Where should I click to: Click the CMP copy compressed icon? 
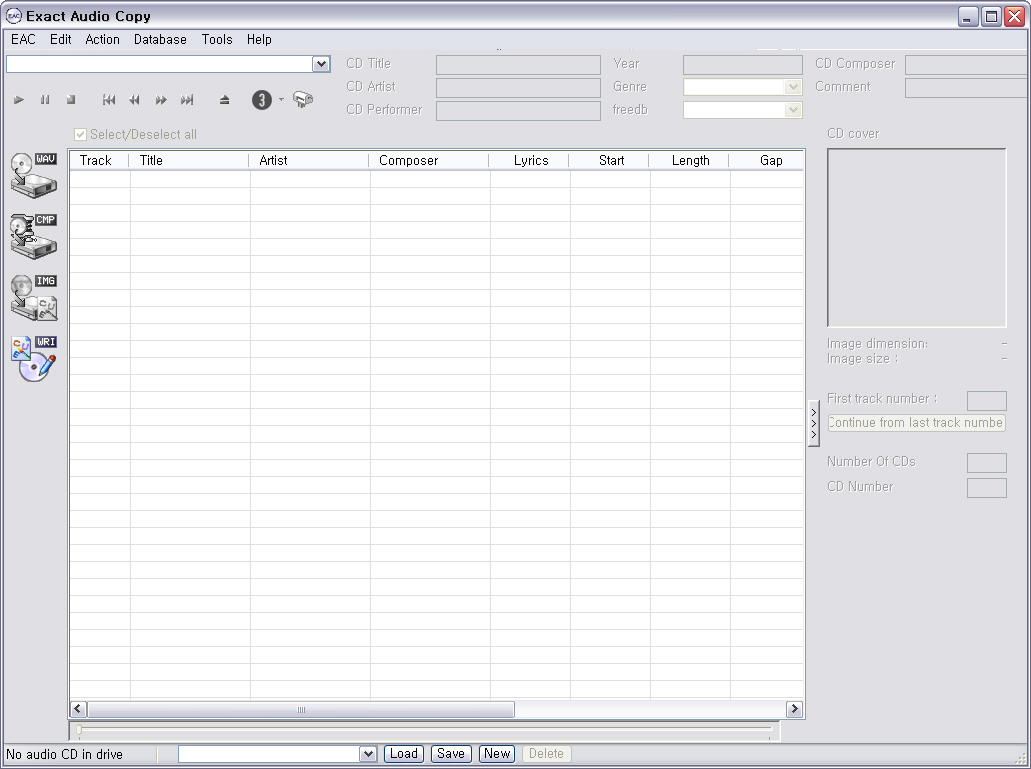[34, 236]
